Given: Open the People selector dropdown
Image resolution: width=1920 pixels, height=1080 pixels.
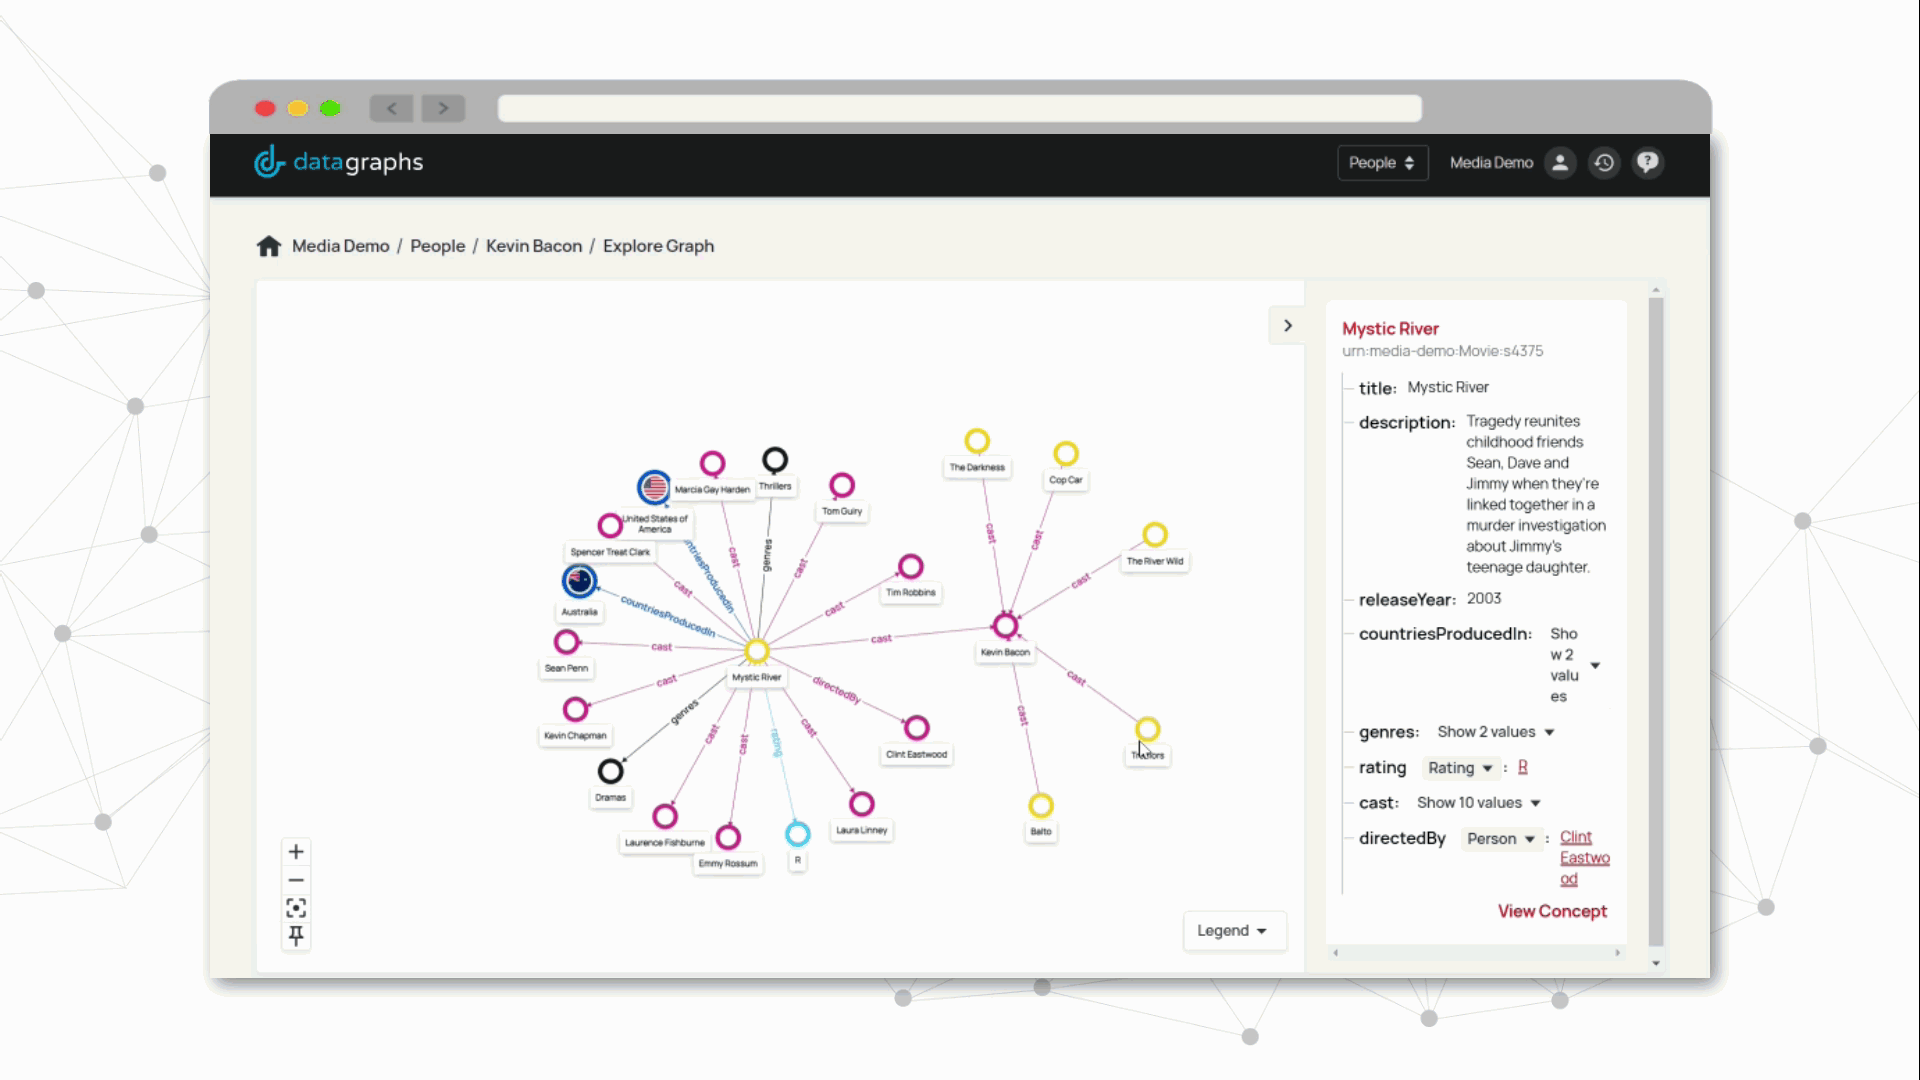Looking at the screenshot, I should point(1382,163).
